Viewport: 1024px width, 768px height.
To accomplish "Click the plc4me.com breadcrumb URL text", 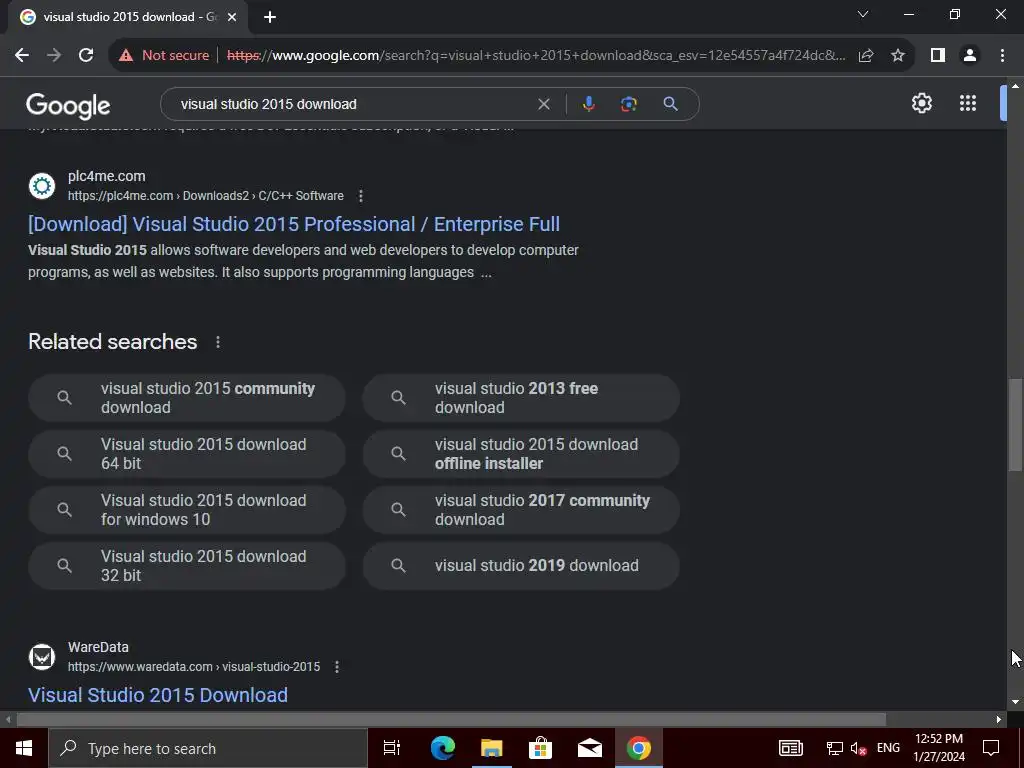I will [x=206, y=196].
